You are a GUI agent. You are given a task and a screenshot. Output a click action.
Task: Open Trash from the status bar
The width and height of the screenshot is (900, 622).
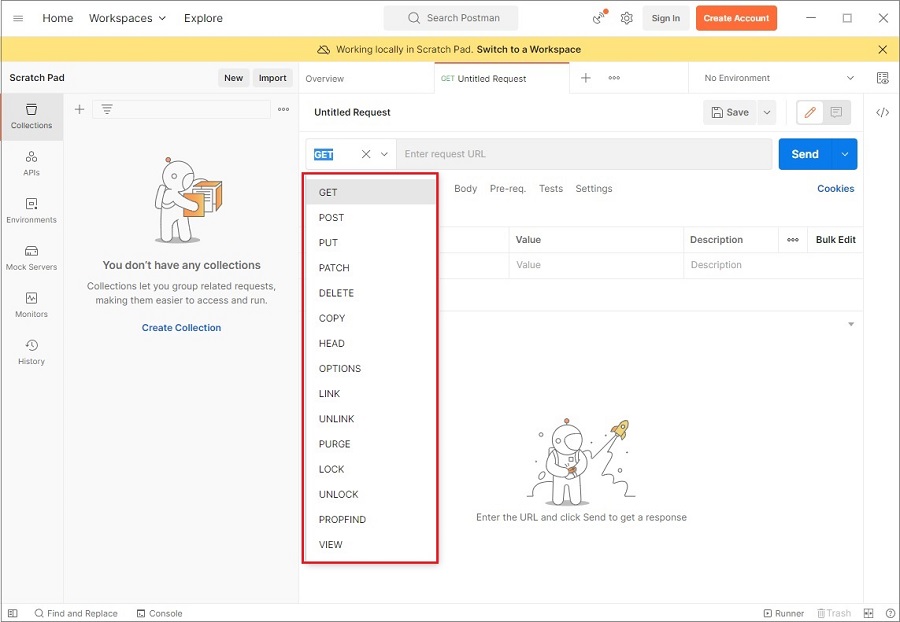[834, 613]
